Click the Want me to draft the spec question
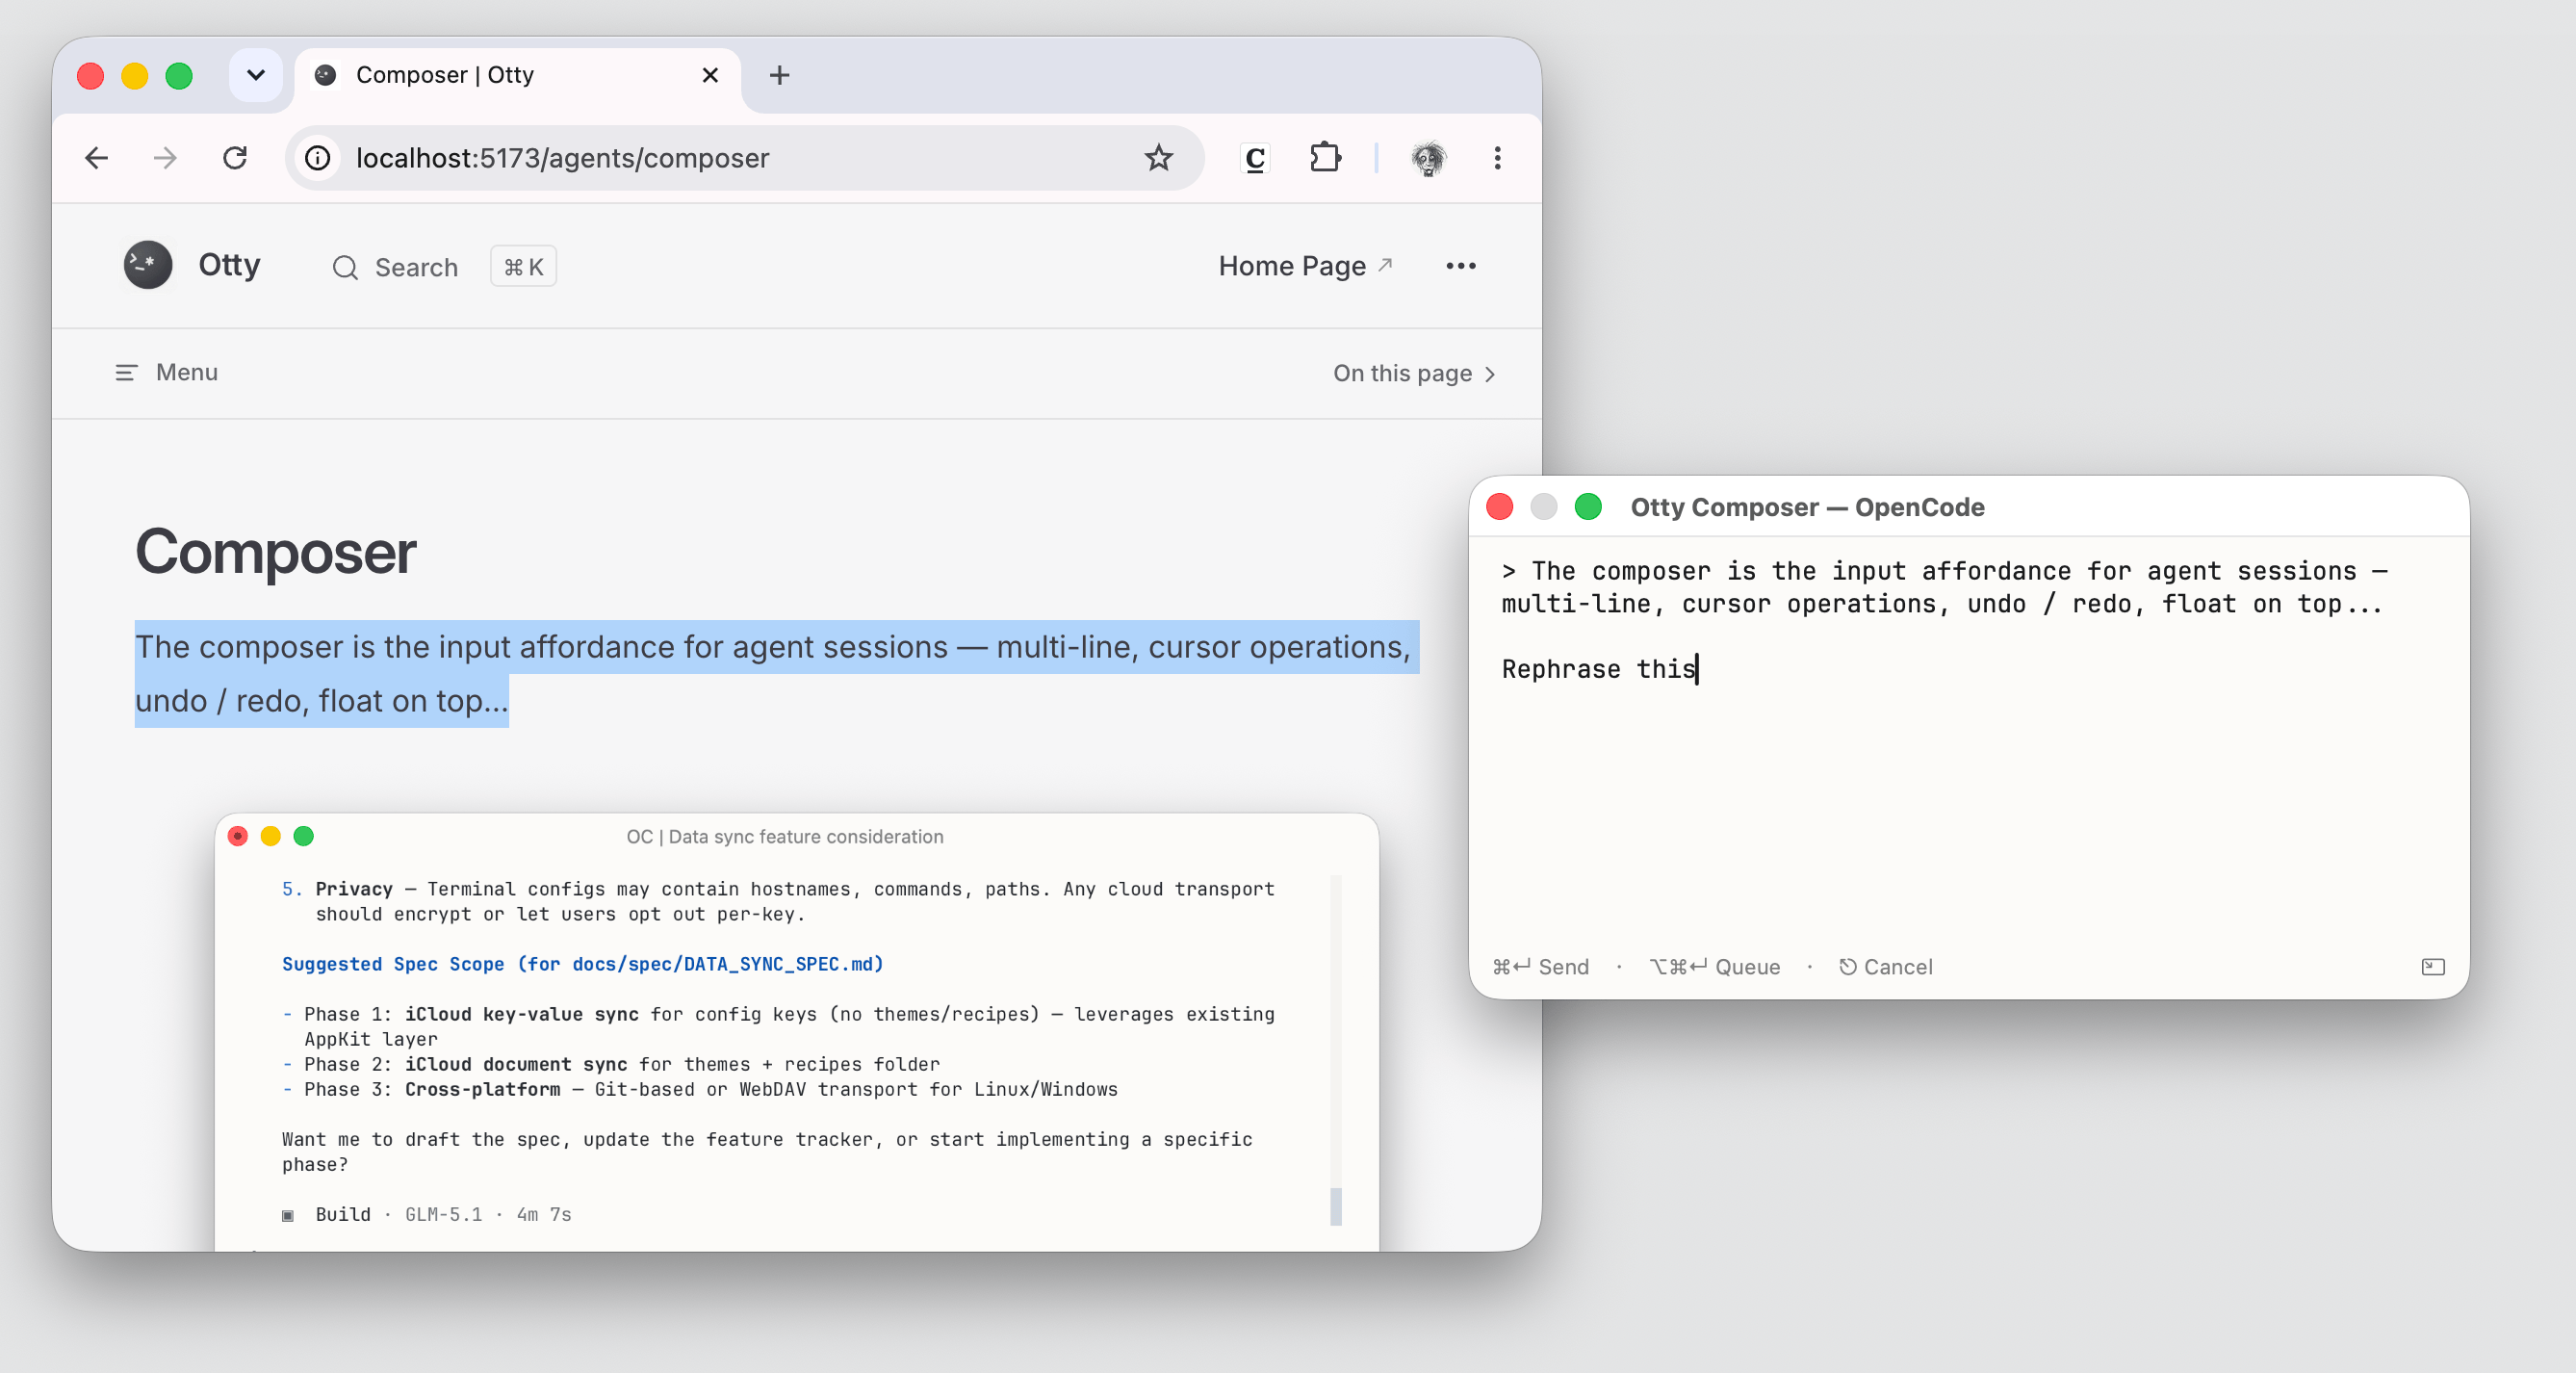 767,1151
